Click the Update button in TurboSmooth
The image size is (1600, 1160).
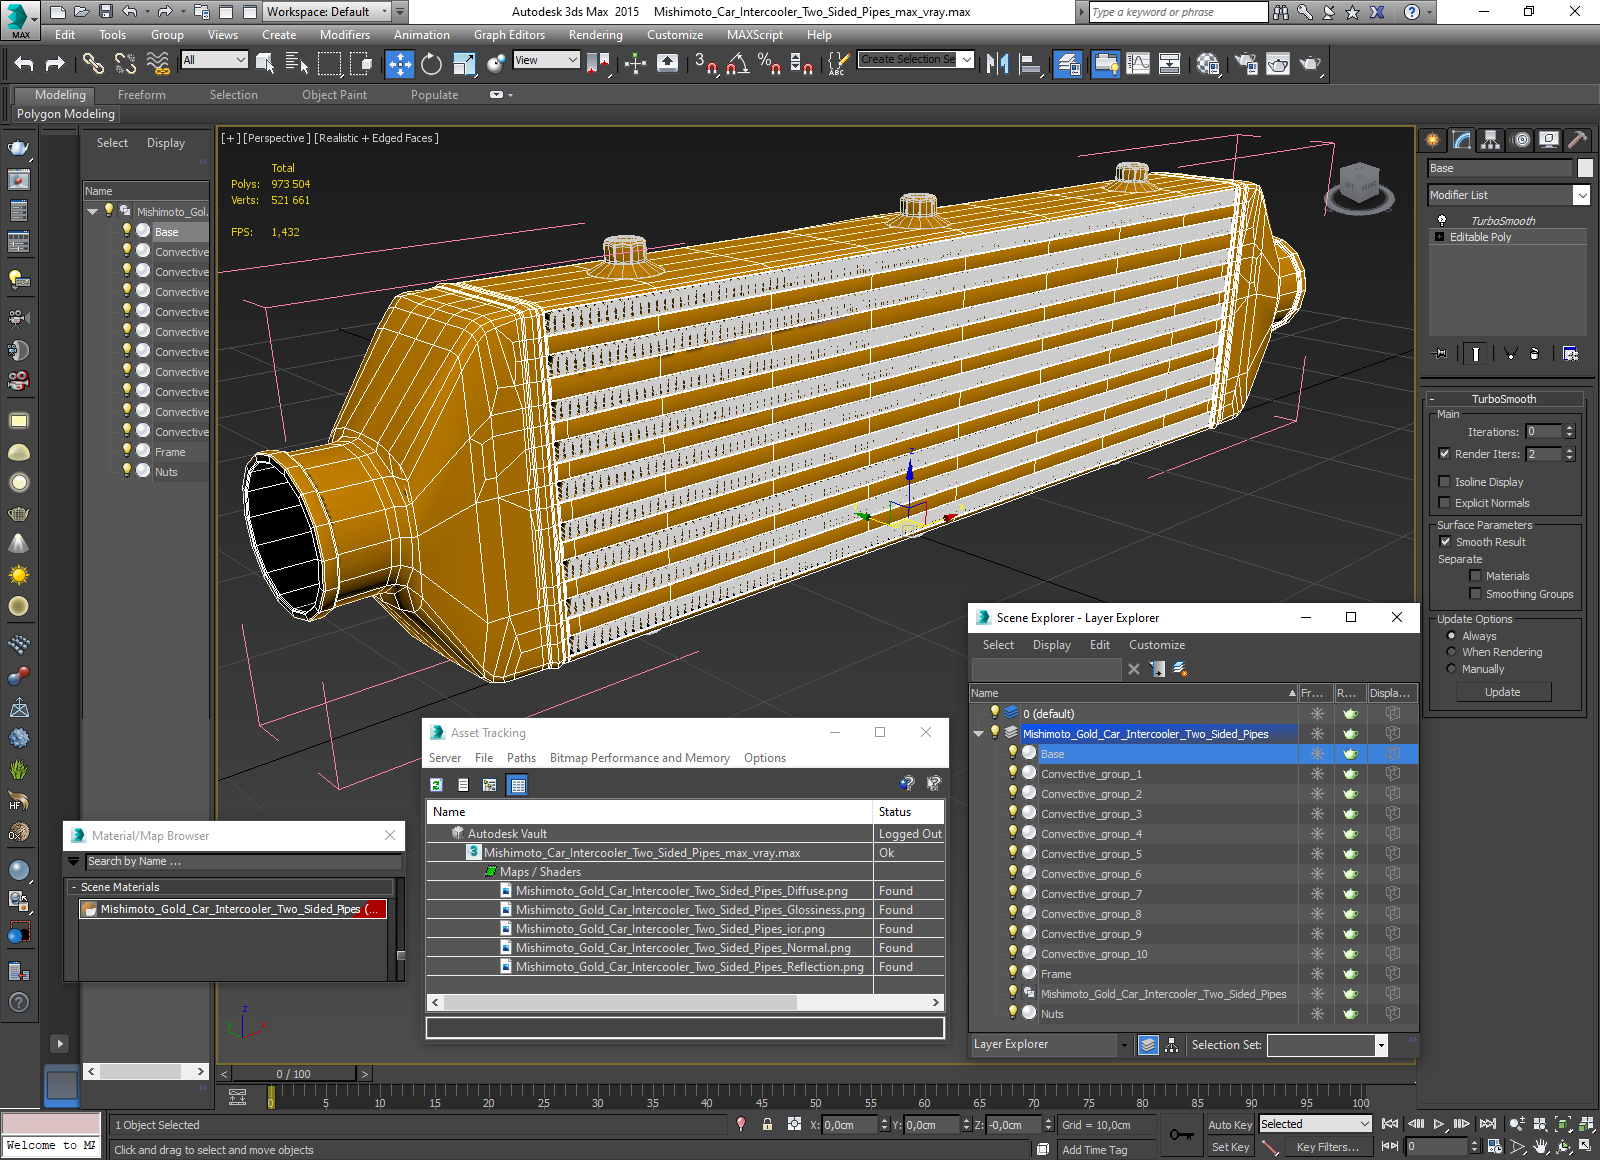(1502, 692)
